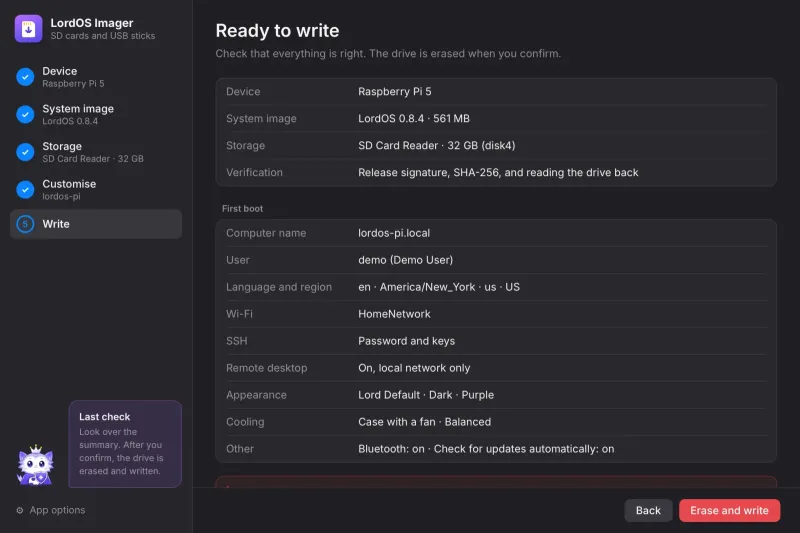
Task: Click SD Card Reader · 32 GB (disk4)
Action: (436, 146)
